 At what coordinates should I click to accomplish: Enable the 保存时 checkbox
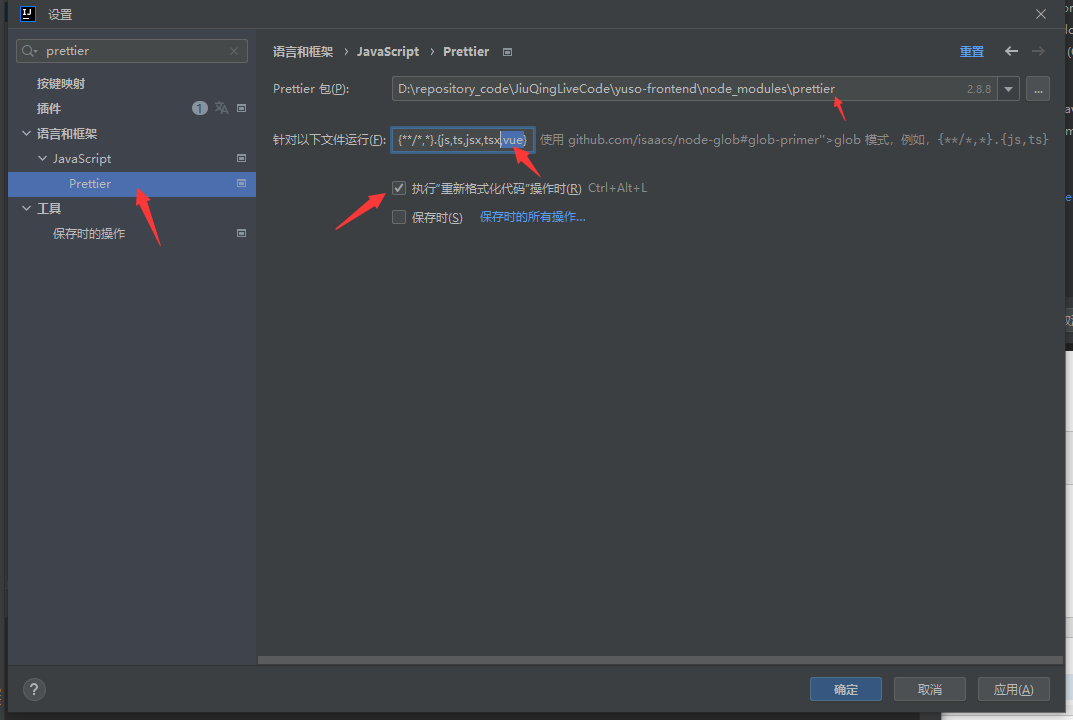(x=399, y=217)
